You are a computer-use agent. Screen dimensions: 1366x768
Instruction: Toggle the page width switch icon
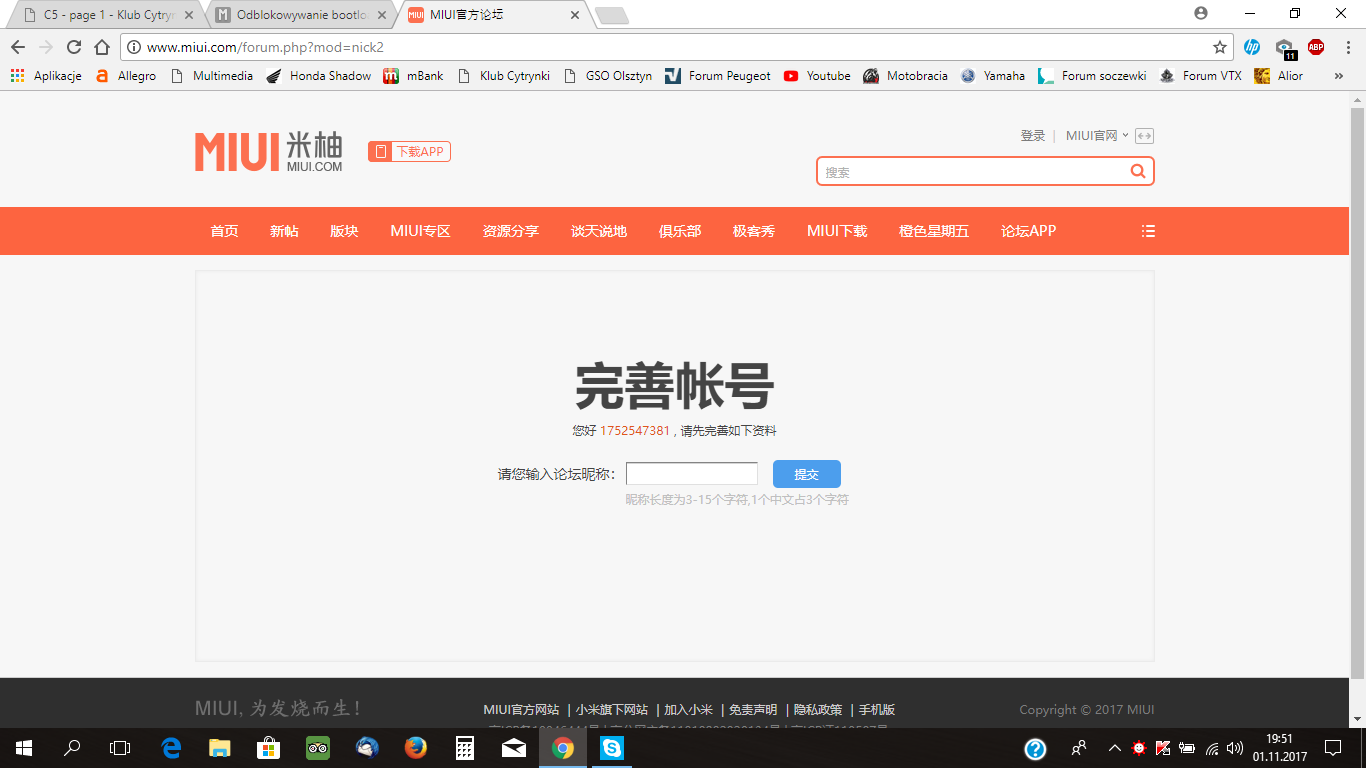(x=1144, y=136)
